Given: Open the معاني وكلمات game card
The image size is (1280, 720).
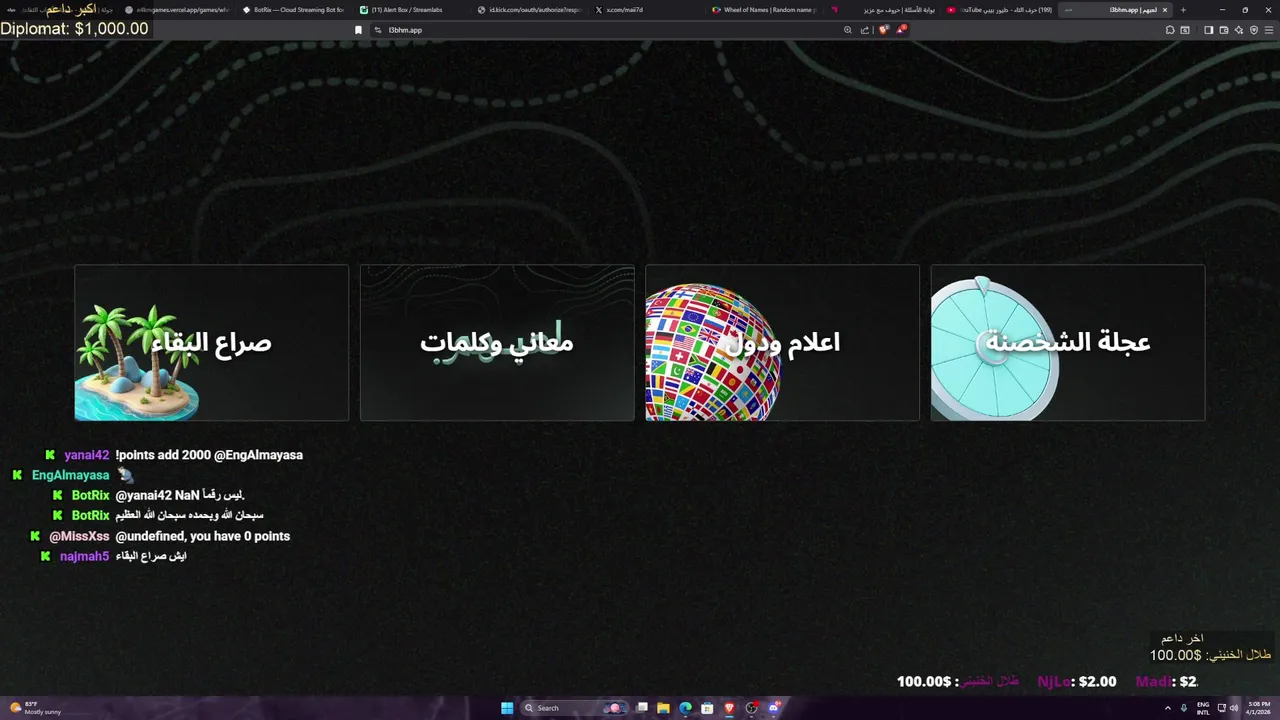Looking at the screenshot, I should (497, 343).
